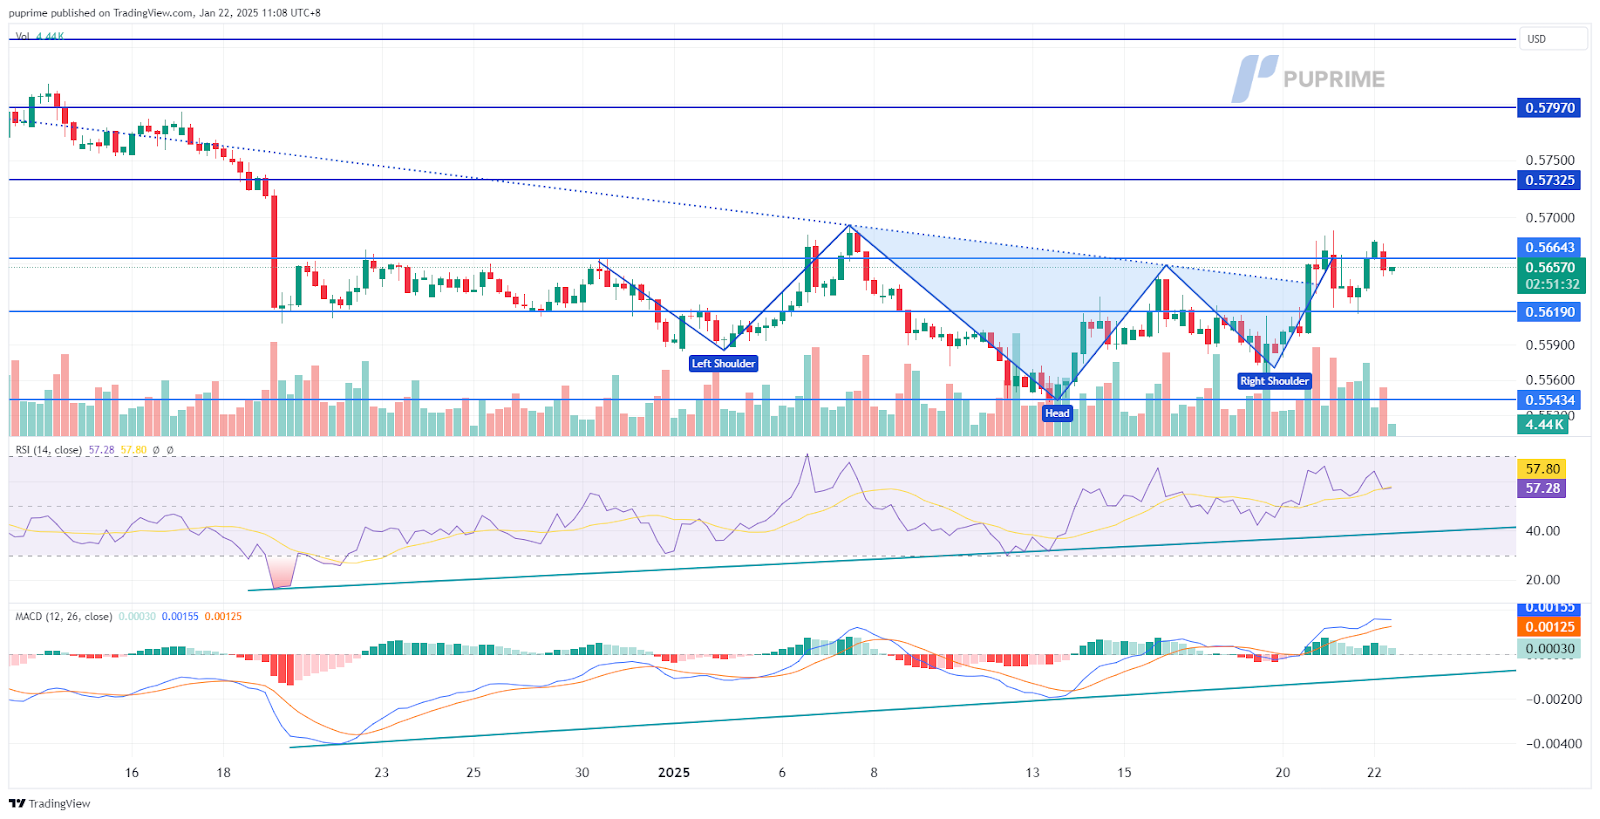
Task: Click the 0.57970 price level label
Action: [x=1548, y=108]
